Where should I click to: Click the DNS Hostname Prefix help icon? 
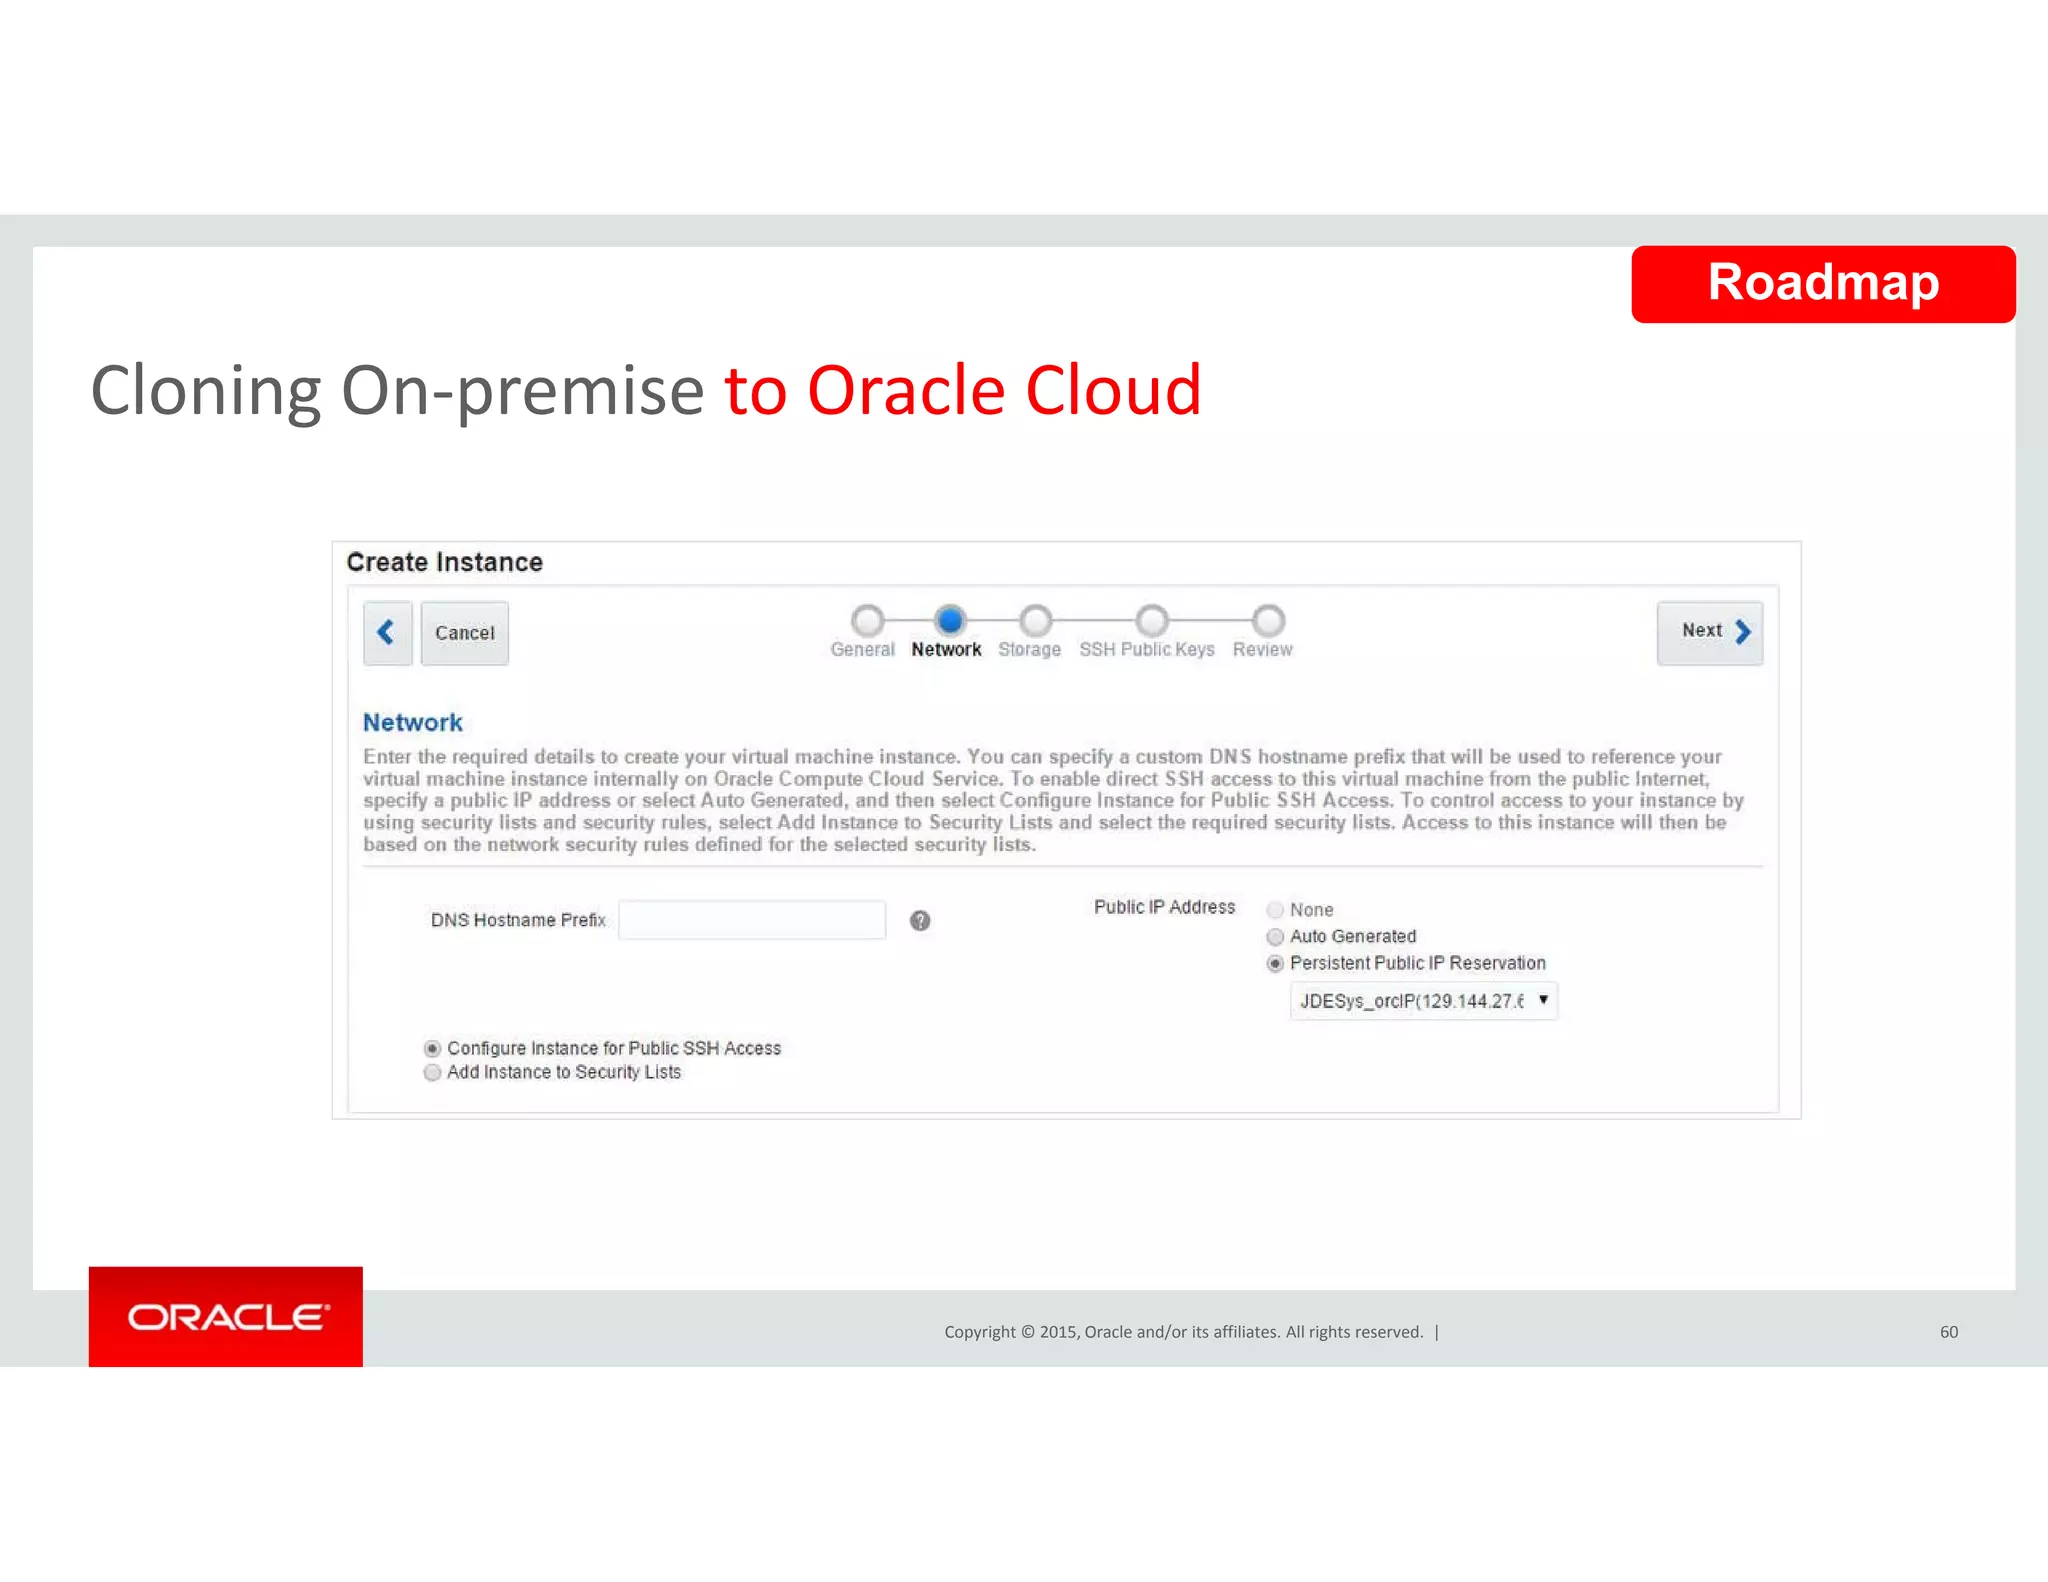click(920, 921)
